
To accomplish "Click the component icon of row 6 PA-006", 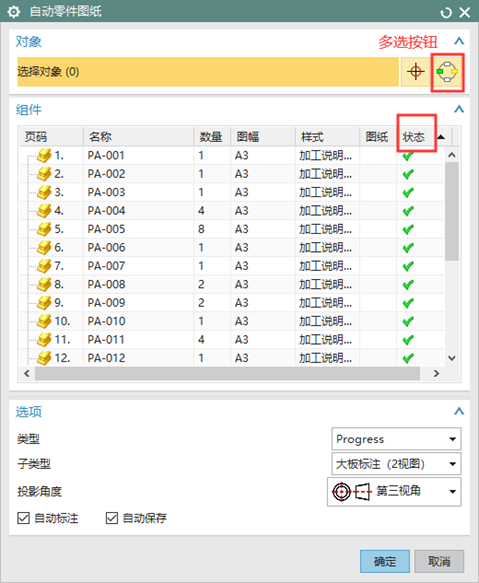I will 44,248.
